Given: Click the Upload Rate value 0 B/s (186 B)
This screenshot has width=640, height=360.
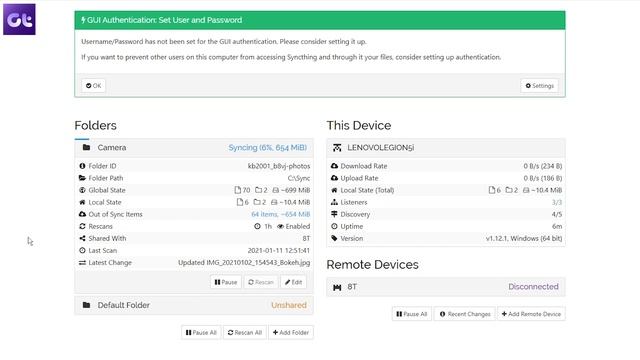Looking at the screenshot, I should pos(543,178).
